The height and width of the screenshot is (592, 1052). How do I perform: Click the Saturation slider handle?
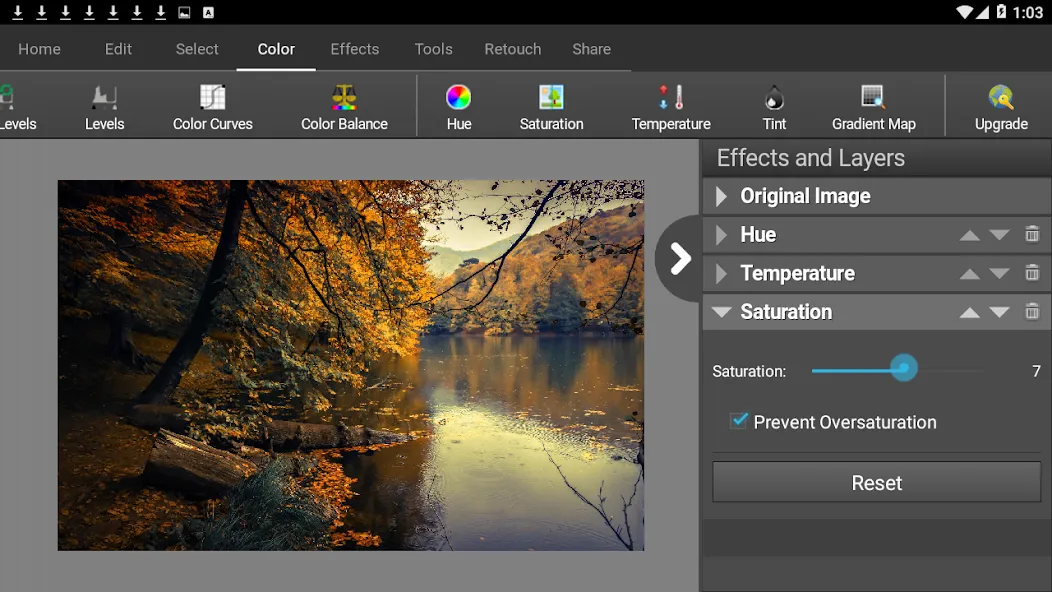click(x=904, y=368)
